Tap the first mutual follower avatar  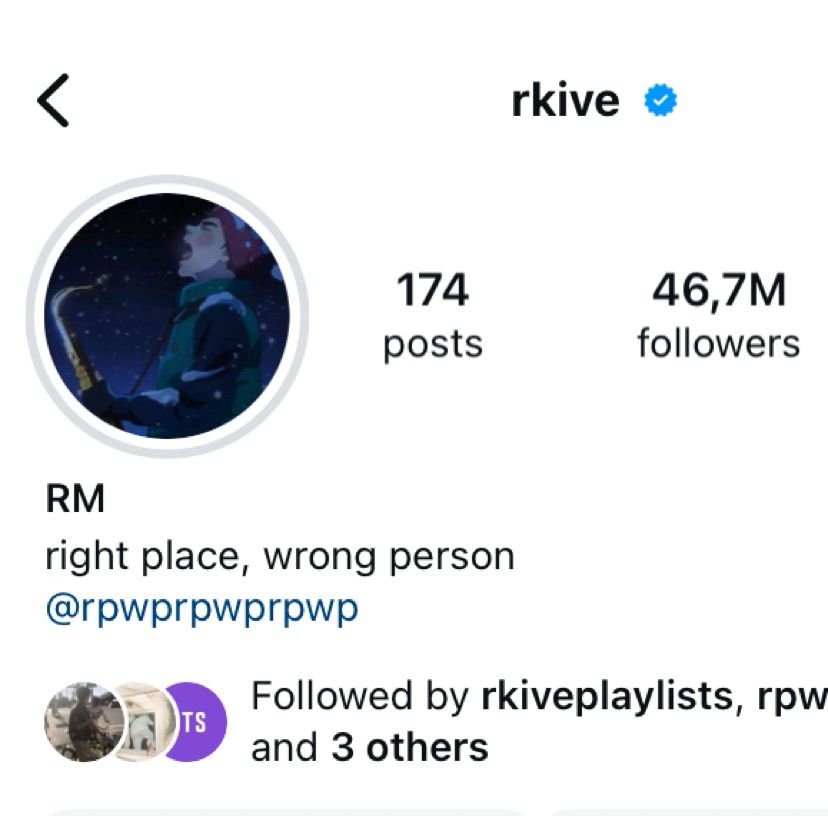84,721
